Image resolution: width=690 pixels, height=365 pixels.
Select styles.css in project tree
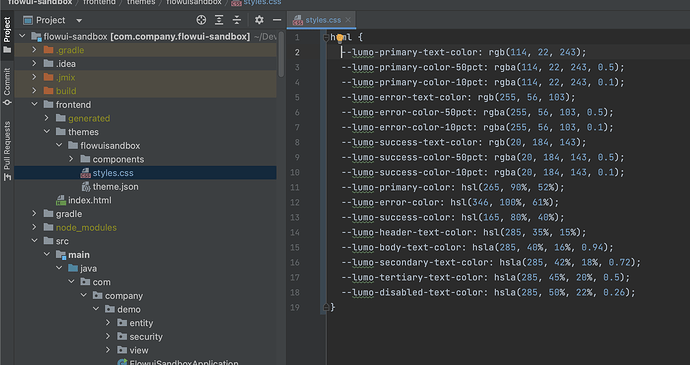click(146, 173)
